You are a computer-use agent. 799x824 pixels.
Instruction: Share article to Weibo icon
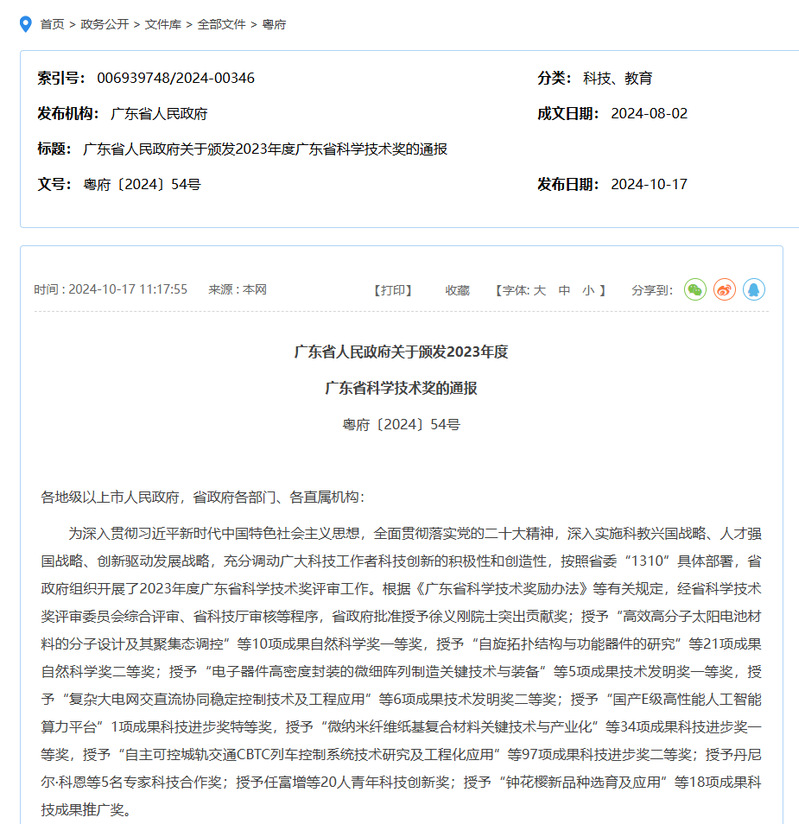pos(724,289)
